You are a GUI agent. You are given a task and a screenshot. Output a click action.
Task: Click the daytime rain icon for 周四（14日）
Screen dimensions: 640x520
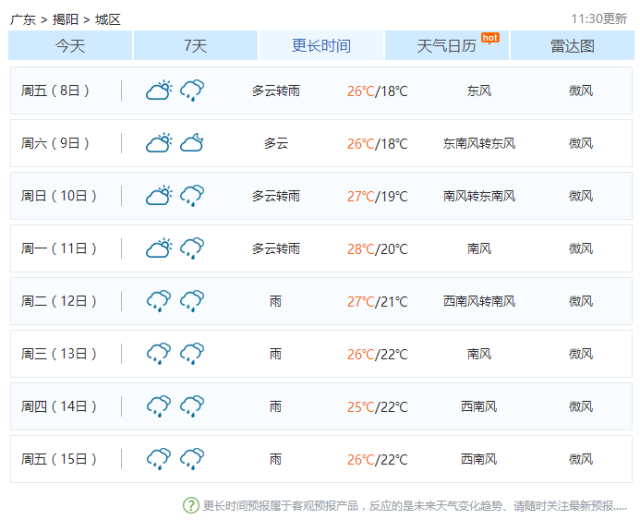click(159, 406)
